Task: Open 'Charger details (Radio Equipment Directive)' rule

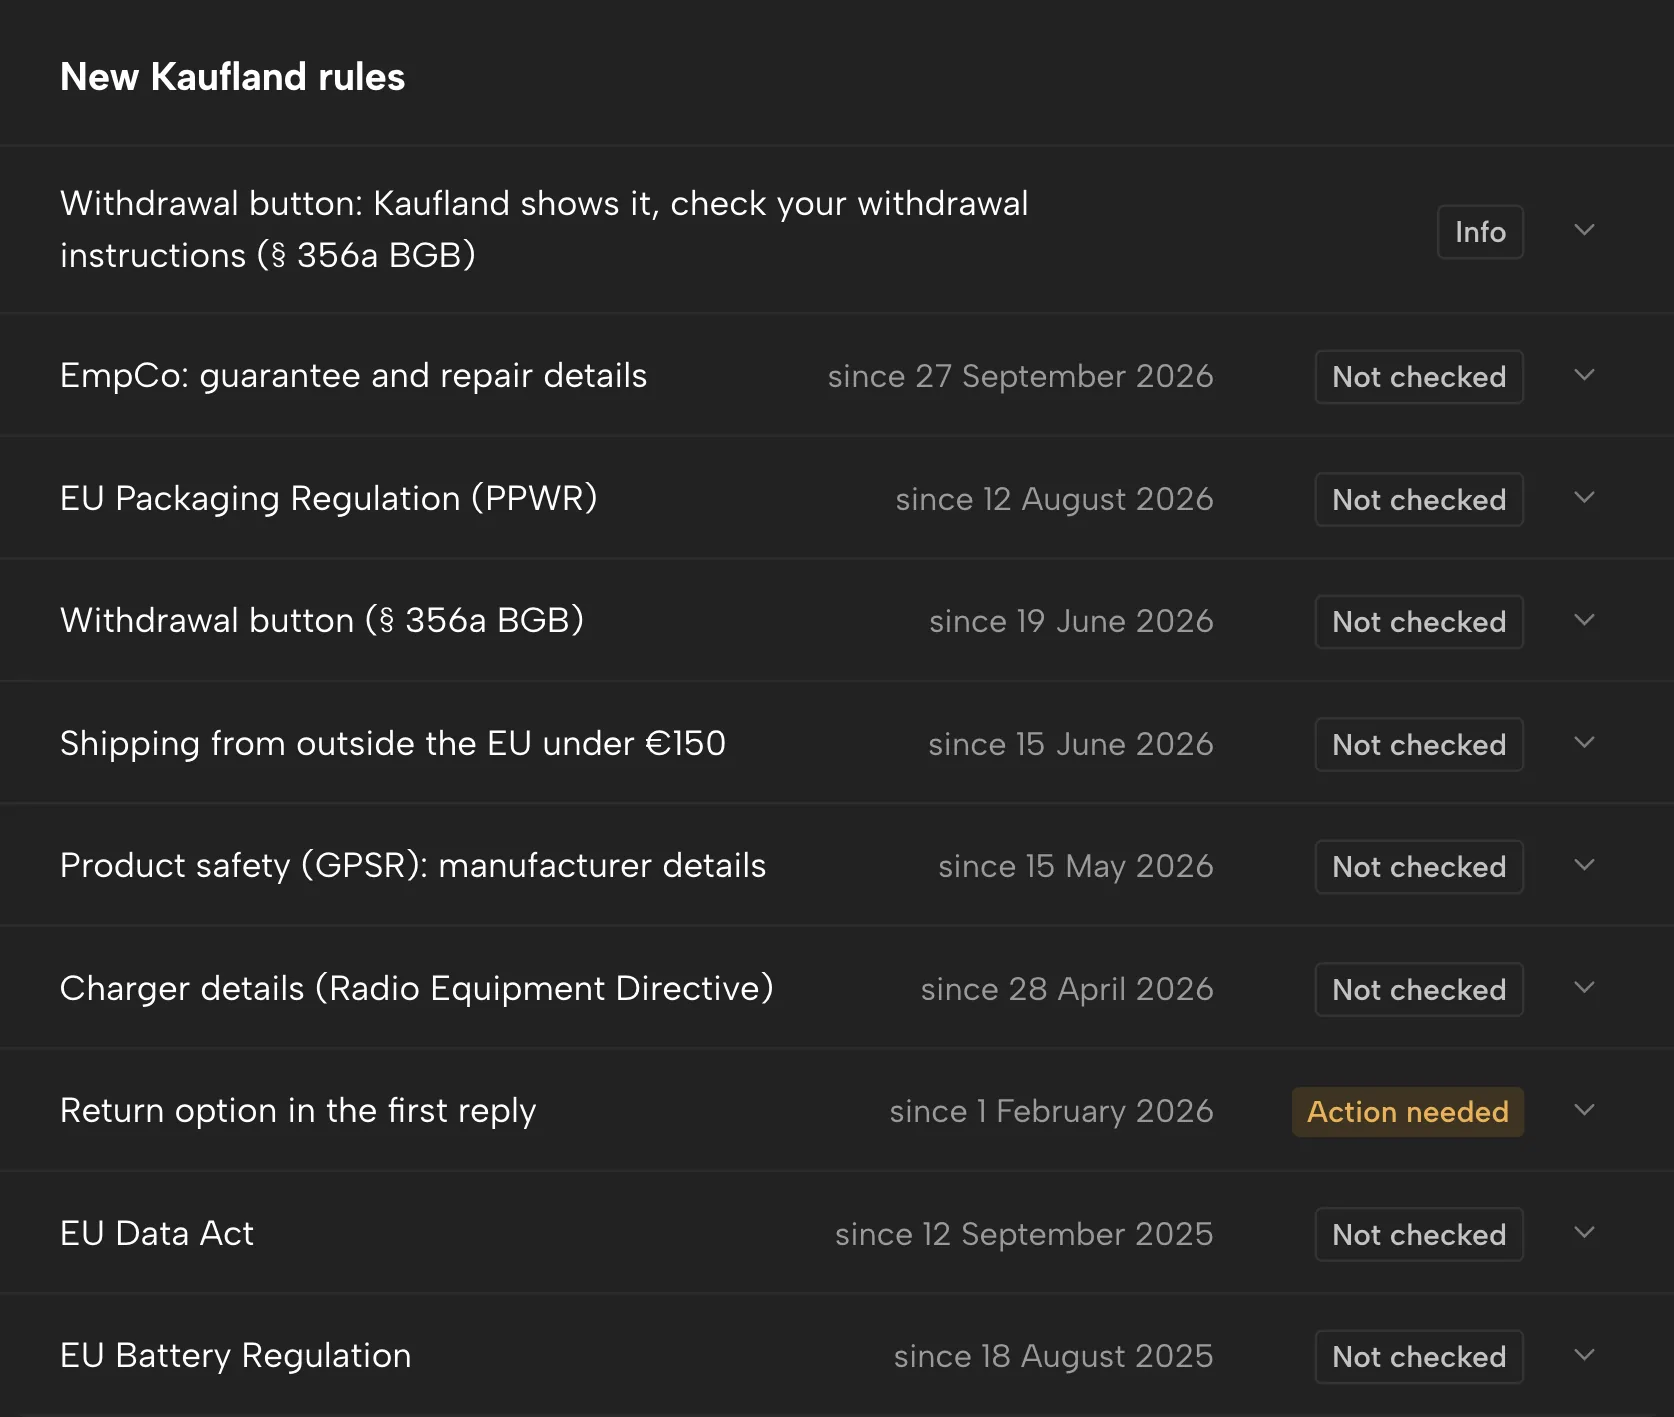Action: pyautogui.click(x=417, y=988)
